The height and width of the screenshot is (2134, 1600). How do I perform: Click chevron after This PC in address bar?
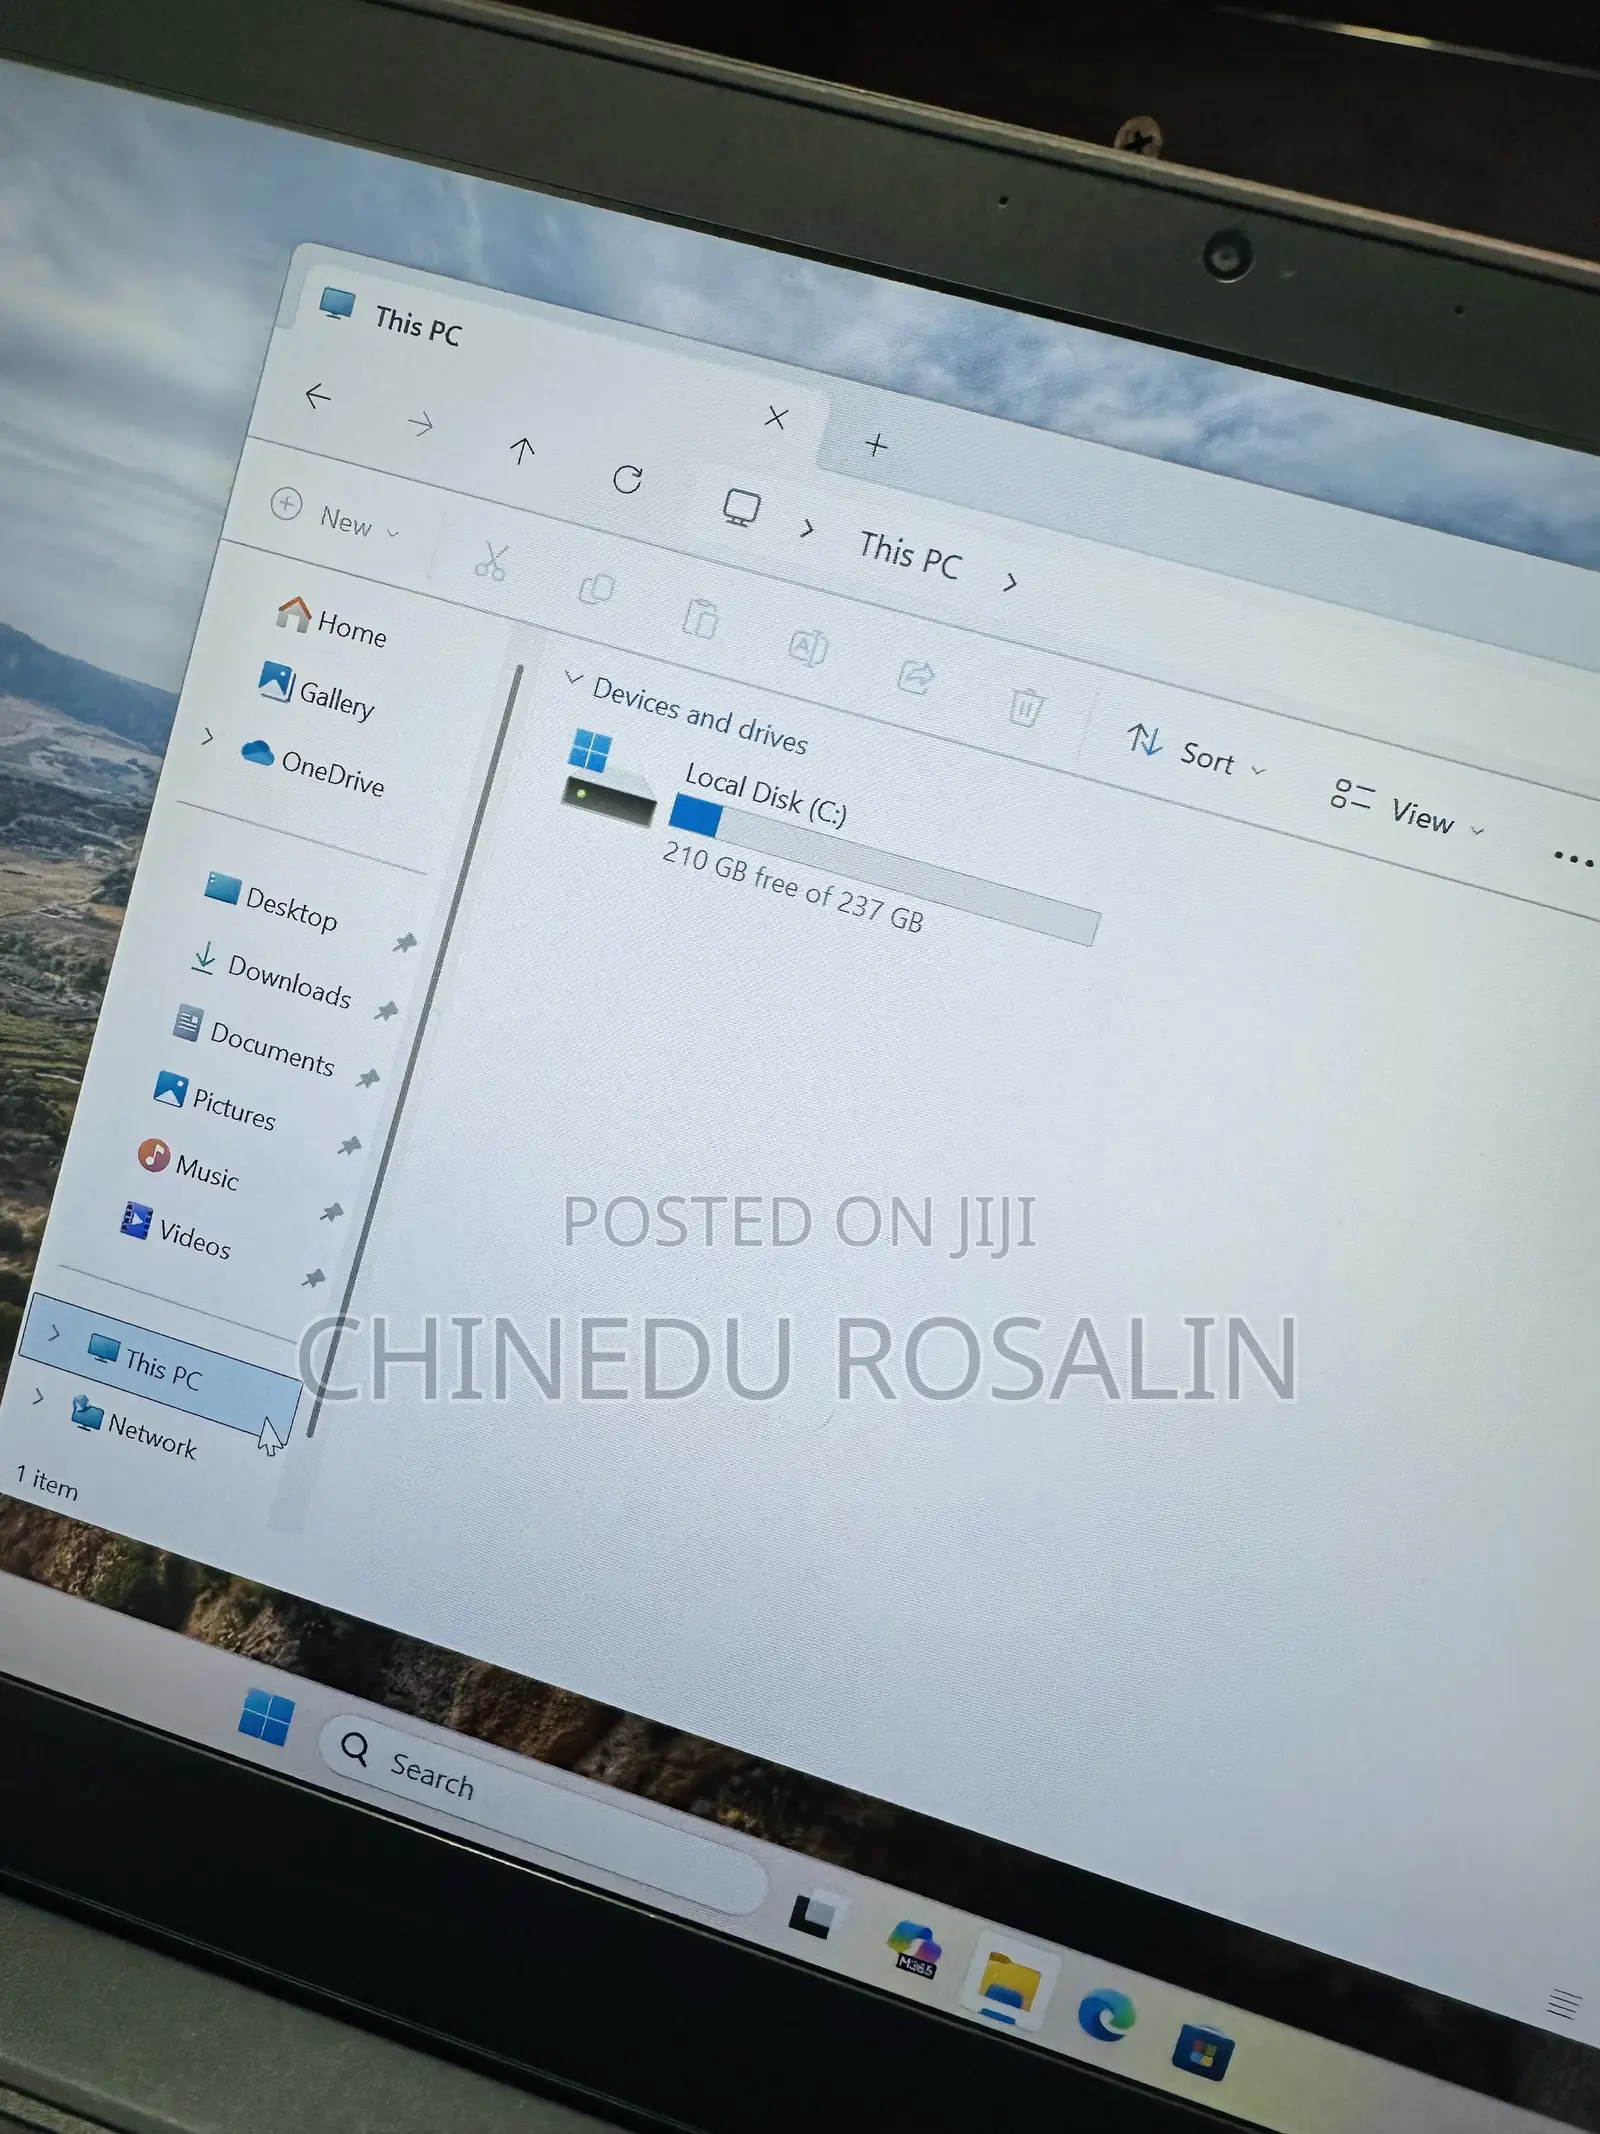(1011, 582)
